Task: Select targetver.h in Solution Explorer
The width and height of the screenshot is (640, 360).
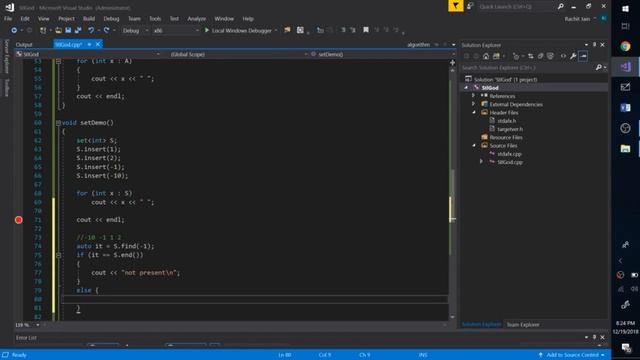Action: pyautogui.click(x=510, y=129)
